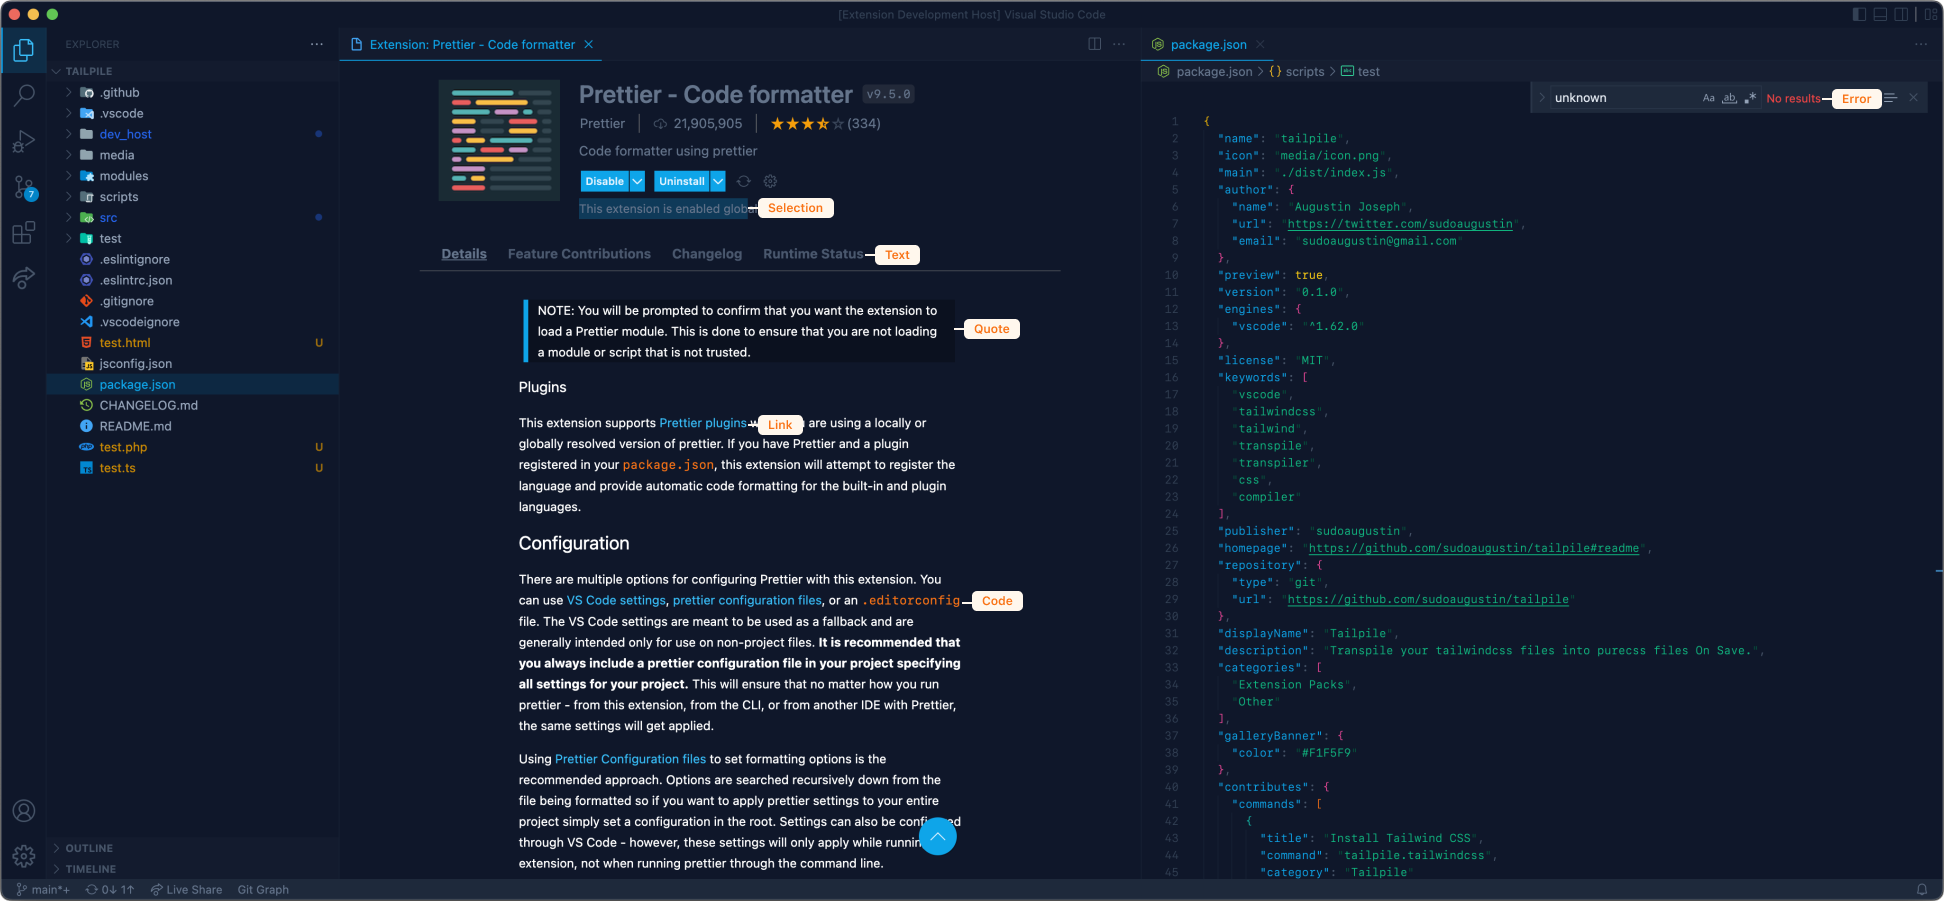Open test.html in the explorer
The height and width of the screenshot is (901, 1944).
192,343
